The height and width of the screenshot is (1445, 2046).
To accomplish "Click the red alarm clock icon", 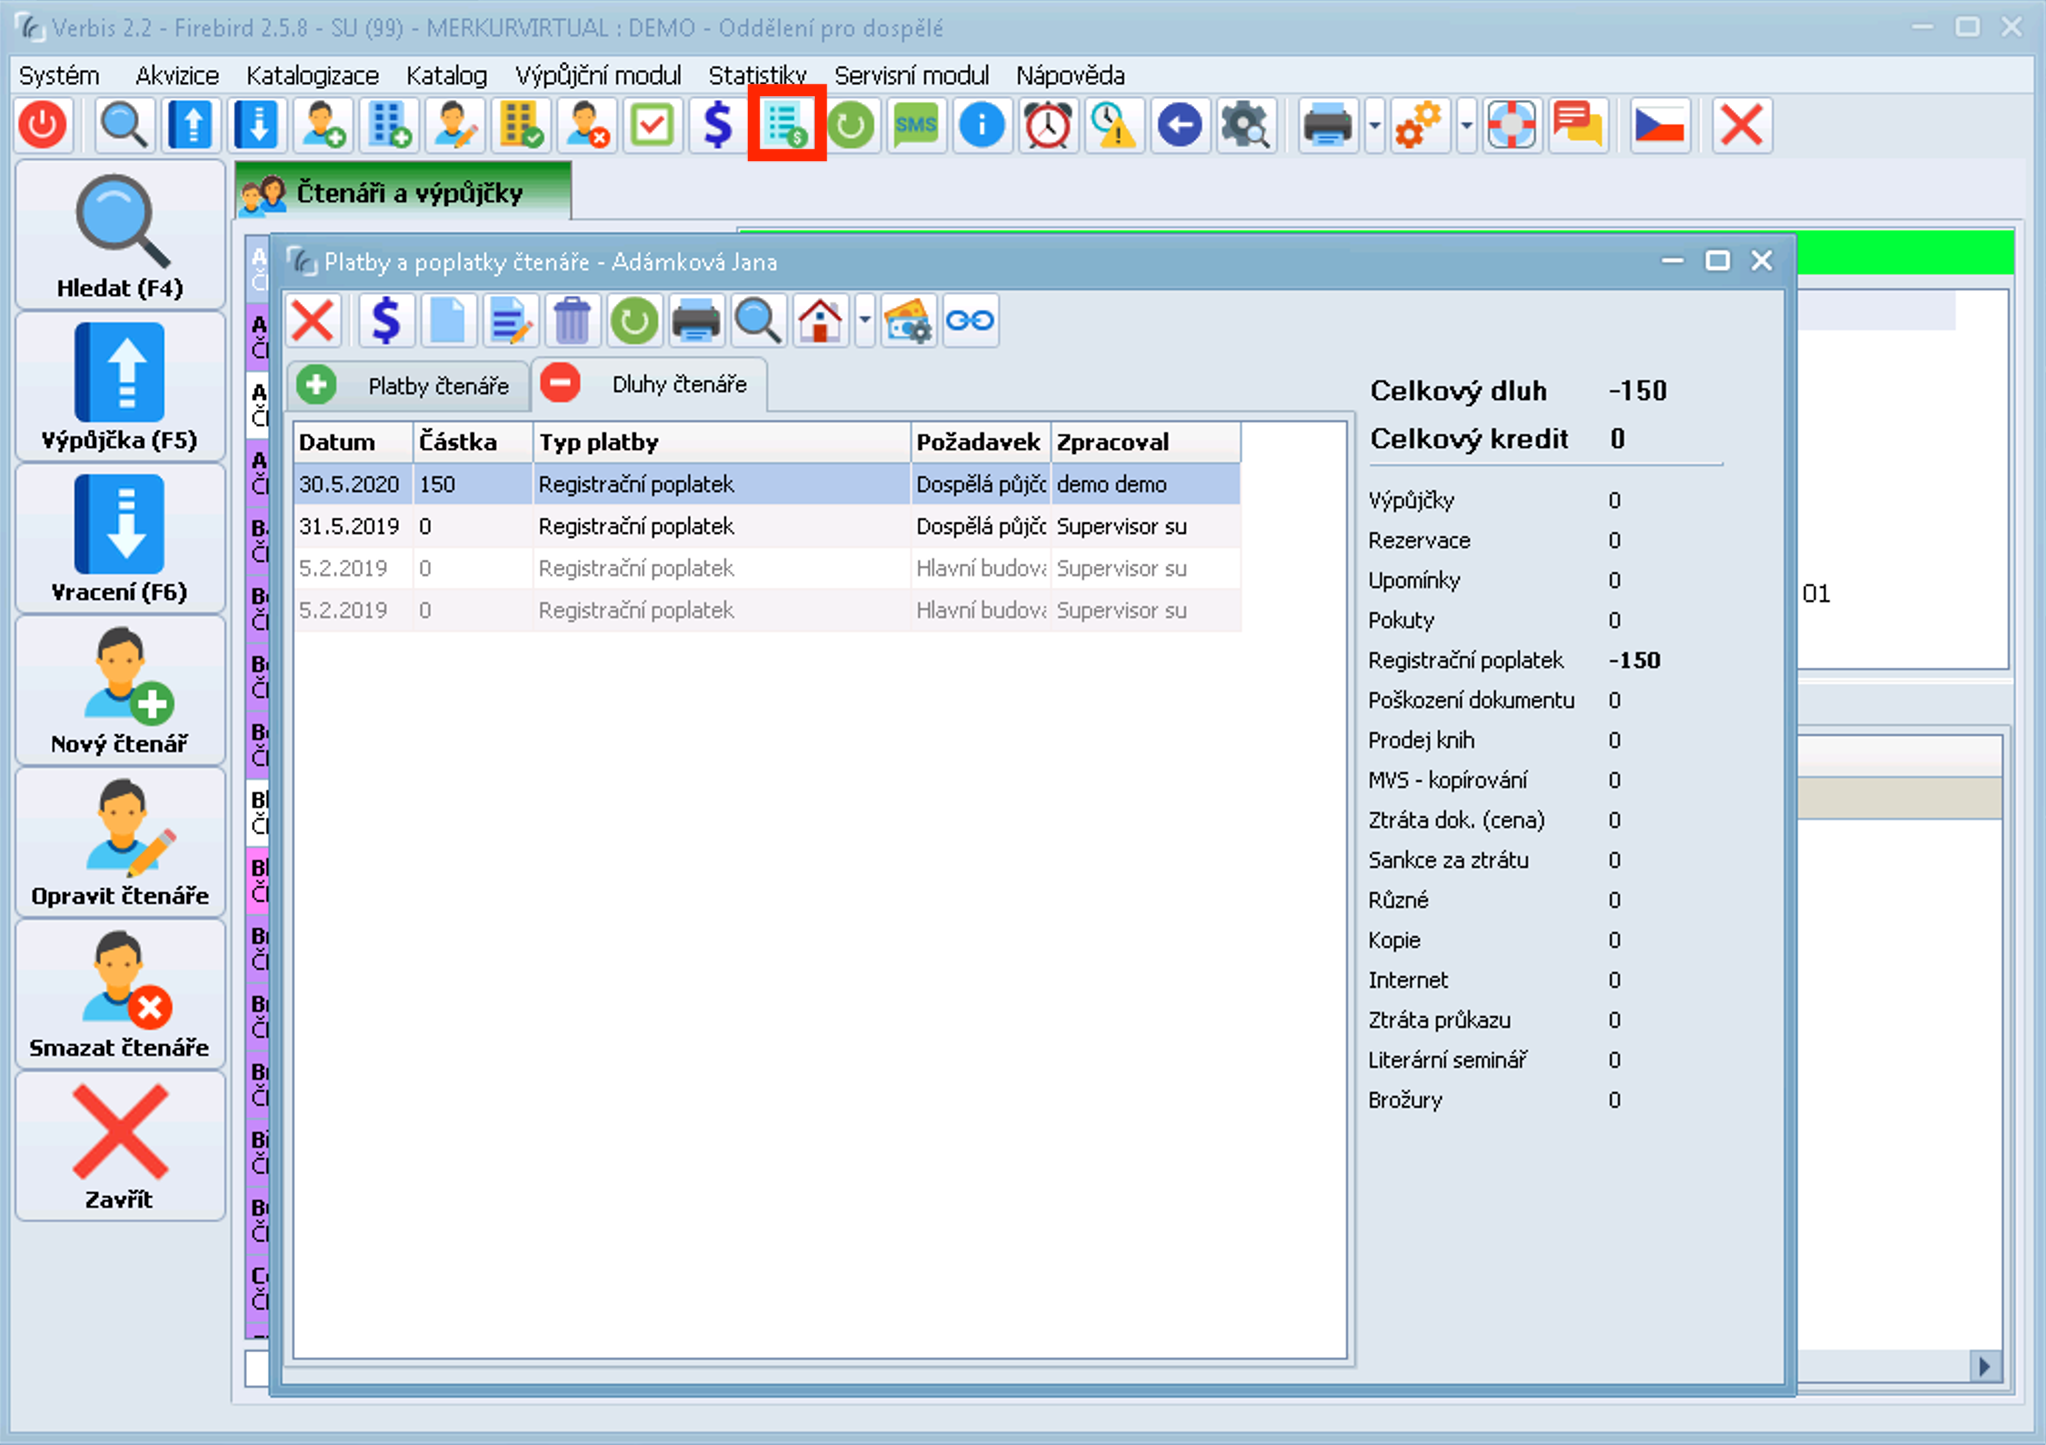I will [x=1048, y=126].
